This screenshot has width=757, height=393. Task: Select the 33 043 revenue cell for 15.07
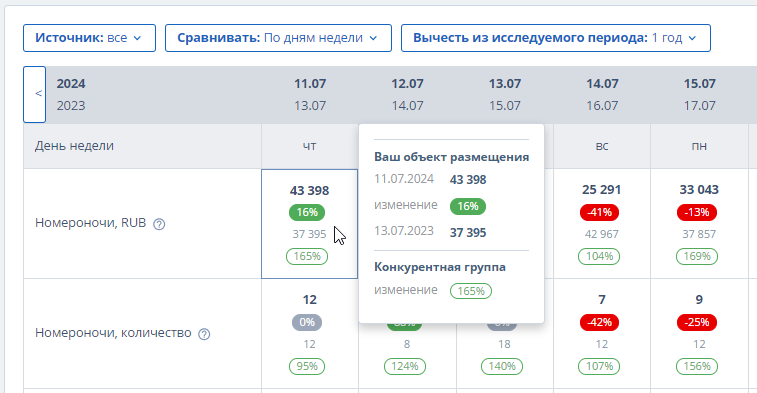(699, 224)
